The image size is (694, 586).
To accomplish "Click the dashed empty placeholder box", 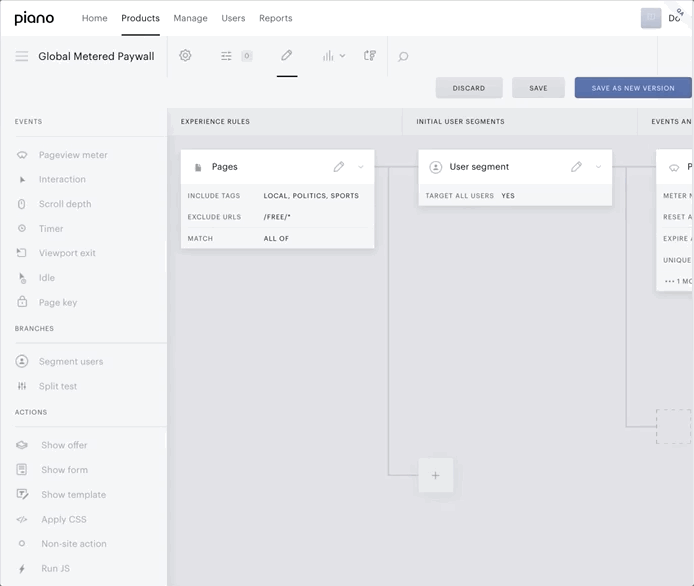I will pos(673,426).
